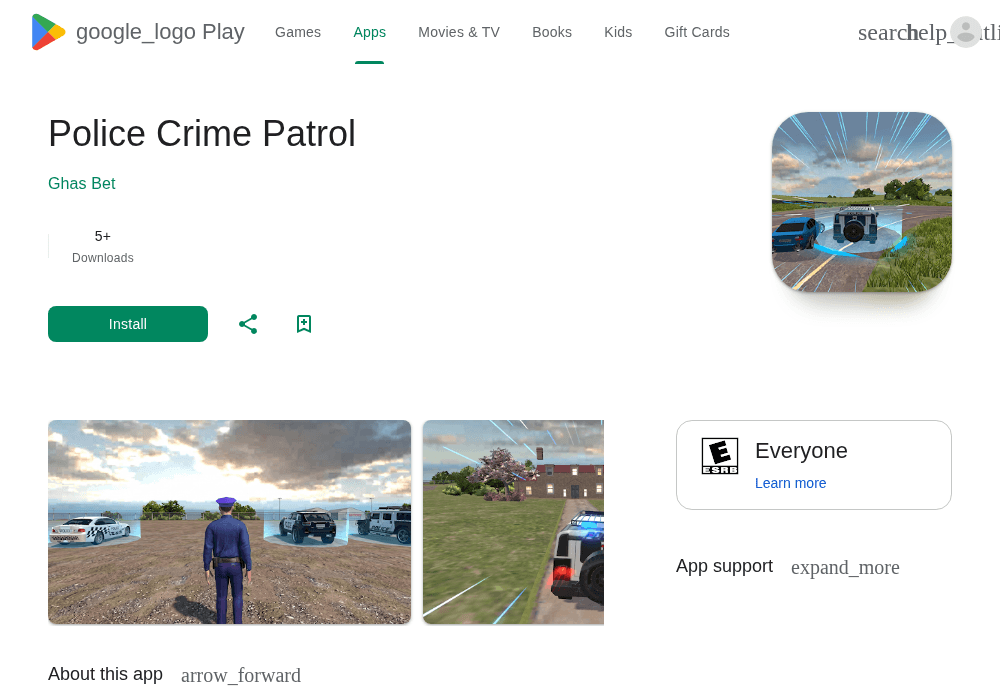Screen dimensions: 1000x700
Task: Open the Kids tab
Action: tap(618, 32)
